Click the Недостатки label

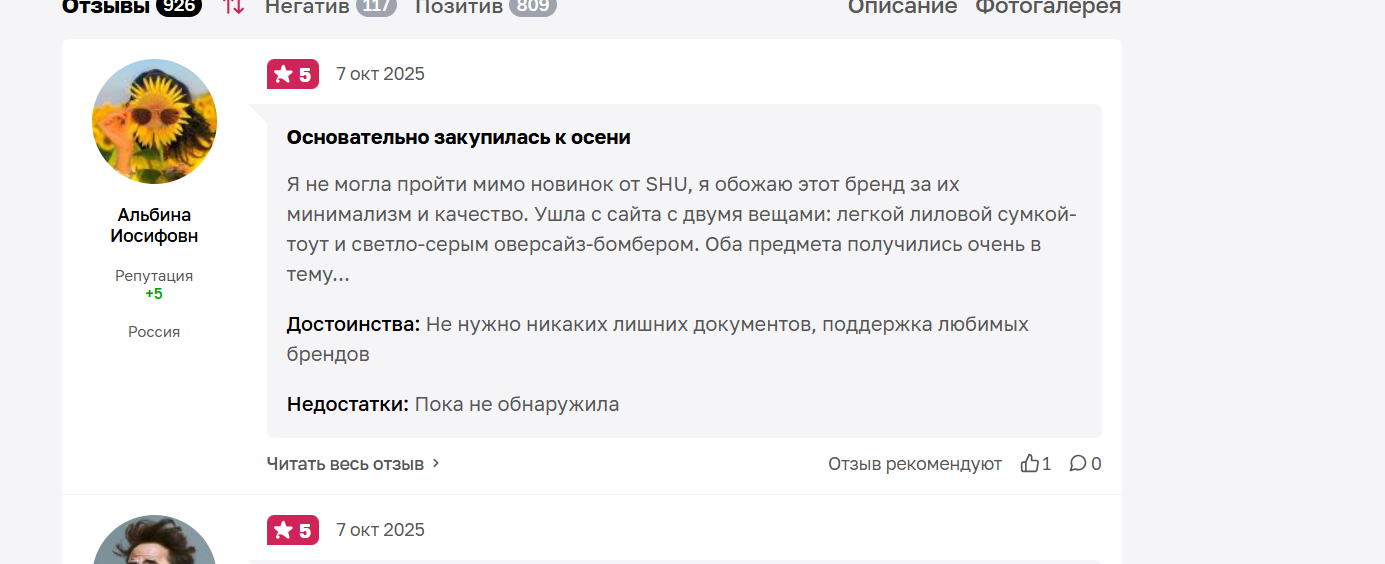click(x=348, y=404)
